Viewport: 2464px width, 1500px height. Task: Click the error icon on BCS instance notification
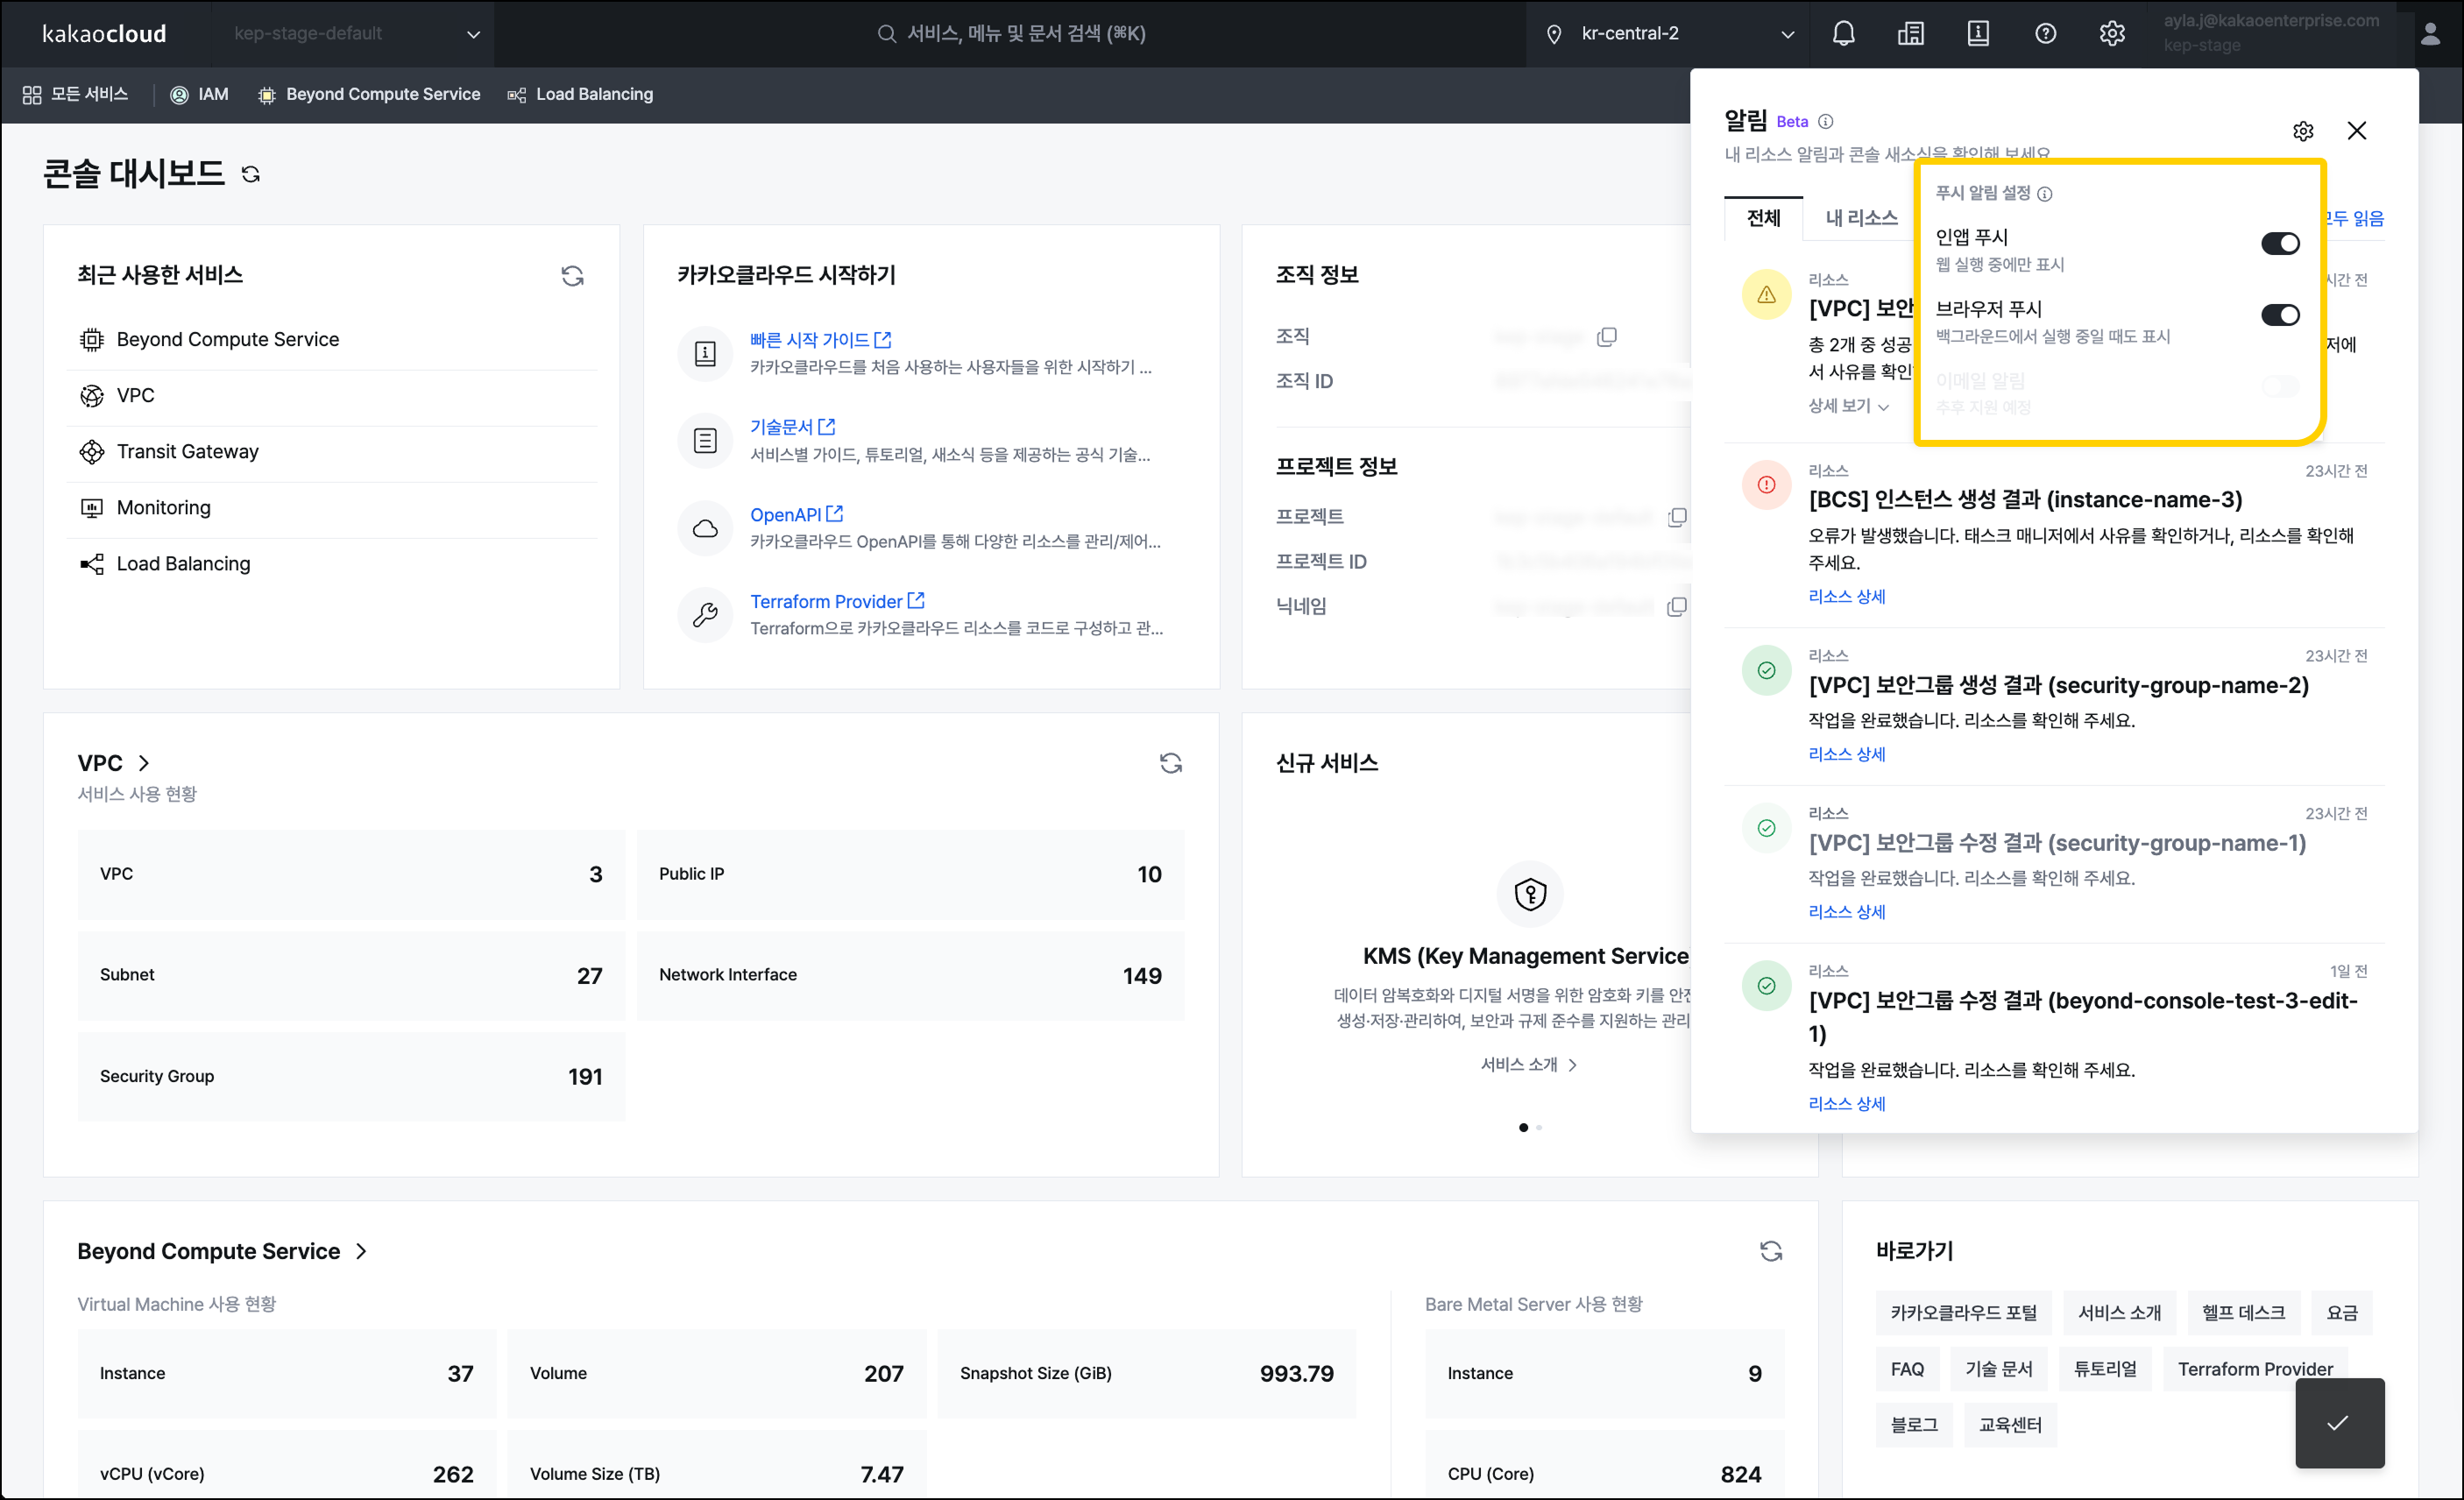(x=1767, y=485)
